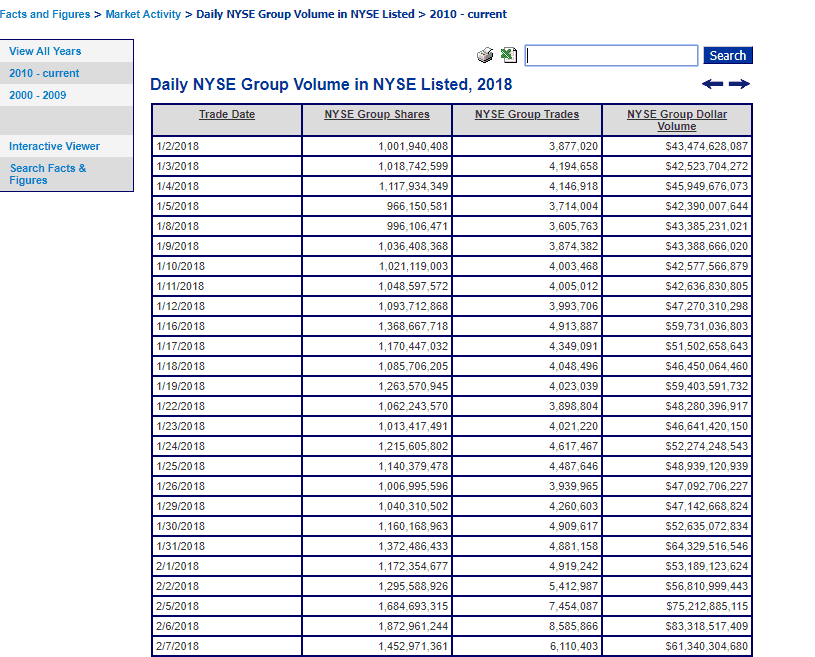
Task: Select the 1/8/2018 trade date cell
Action: point(227,226)
